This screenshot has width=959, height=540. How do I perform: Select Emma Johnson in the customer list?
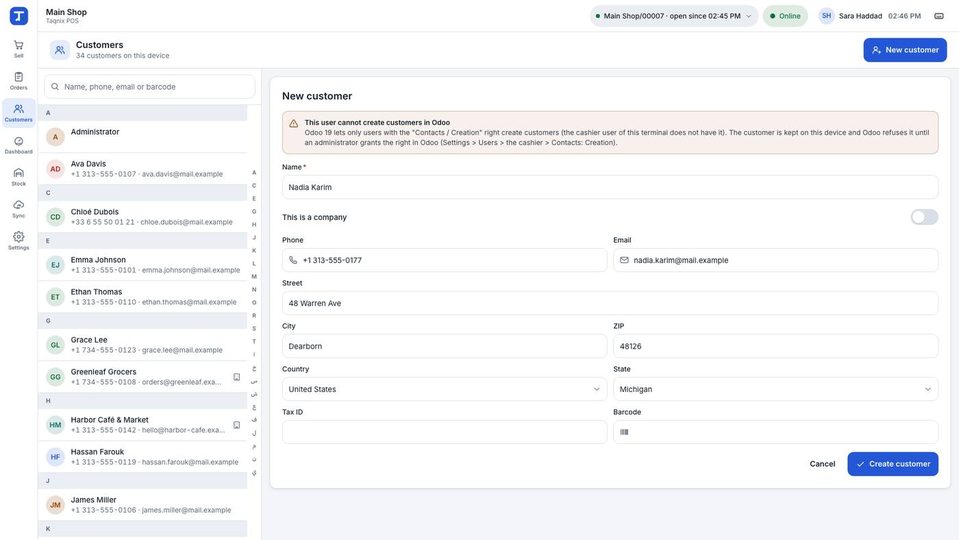pos(143,265)
